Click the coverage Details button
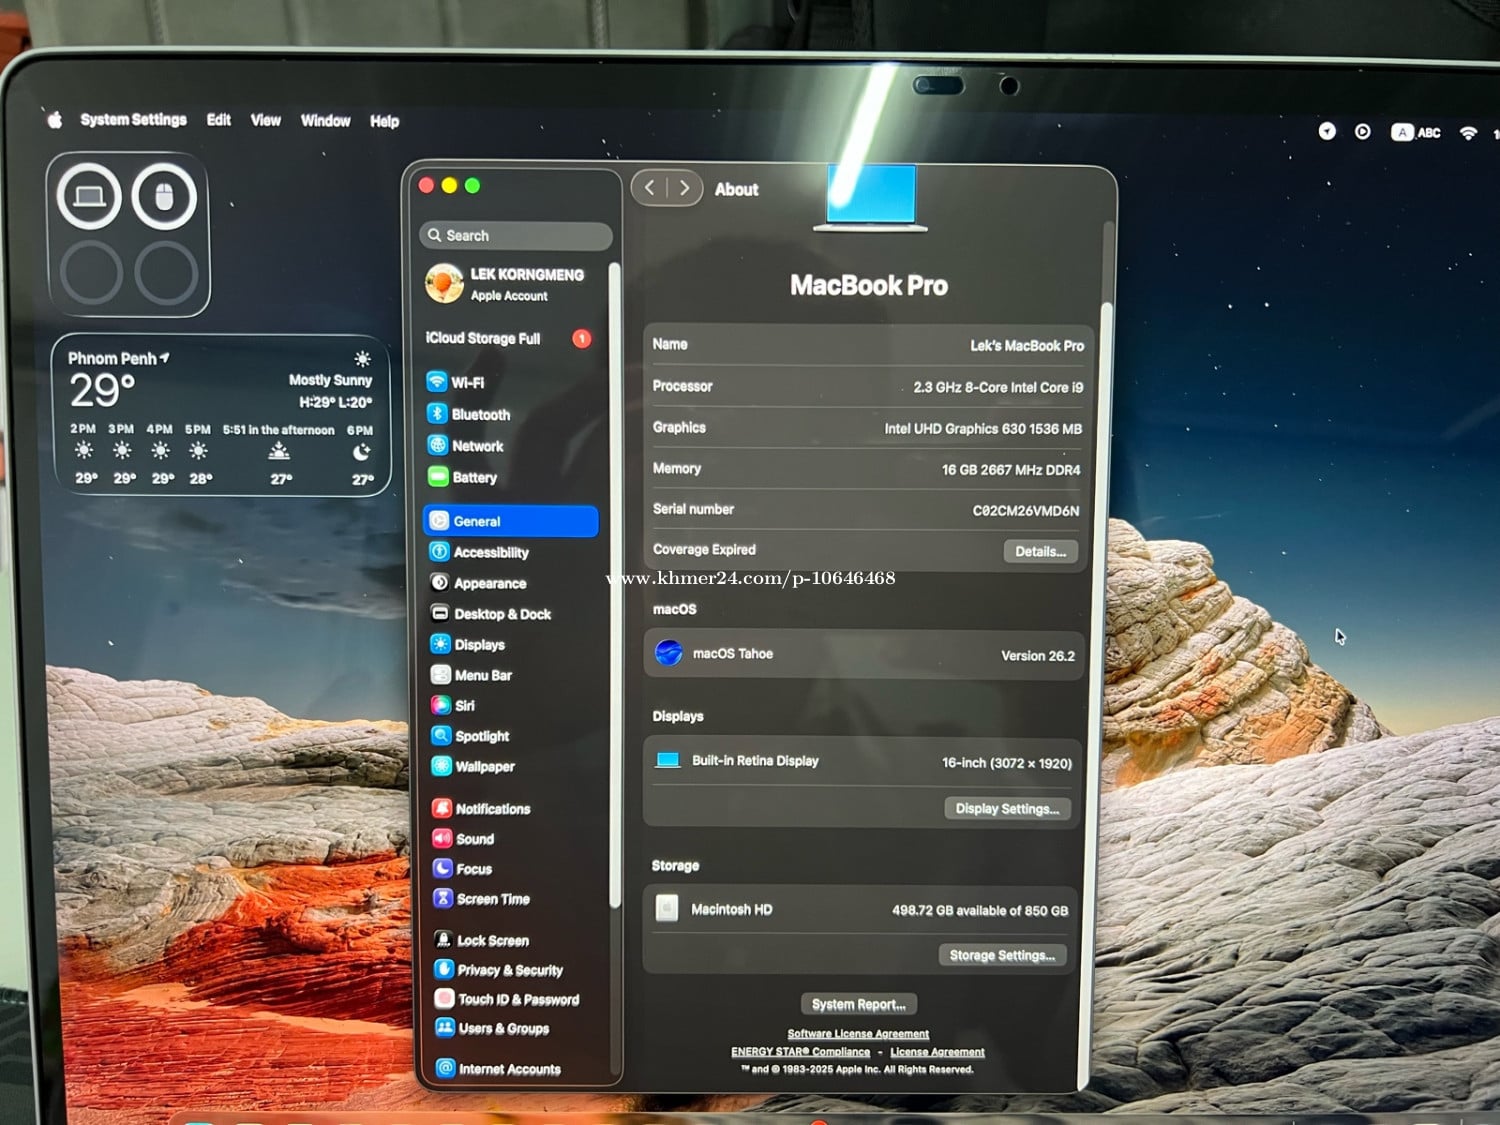Screen dimensions: 1500x1125 pos(1040,551)
